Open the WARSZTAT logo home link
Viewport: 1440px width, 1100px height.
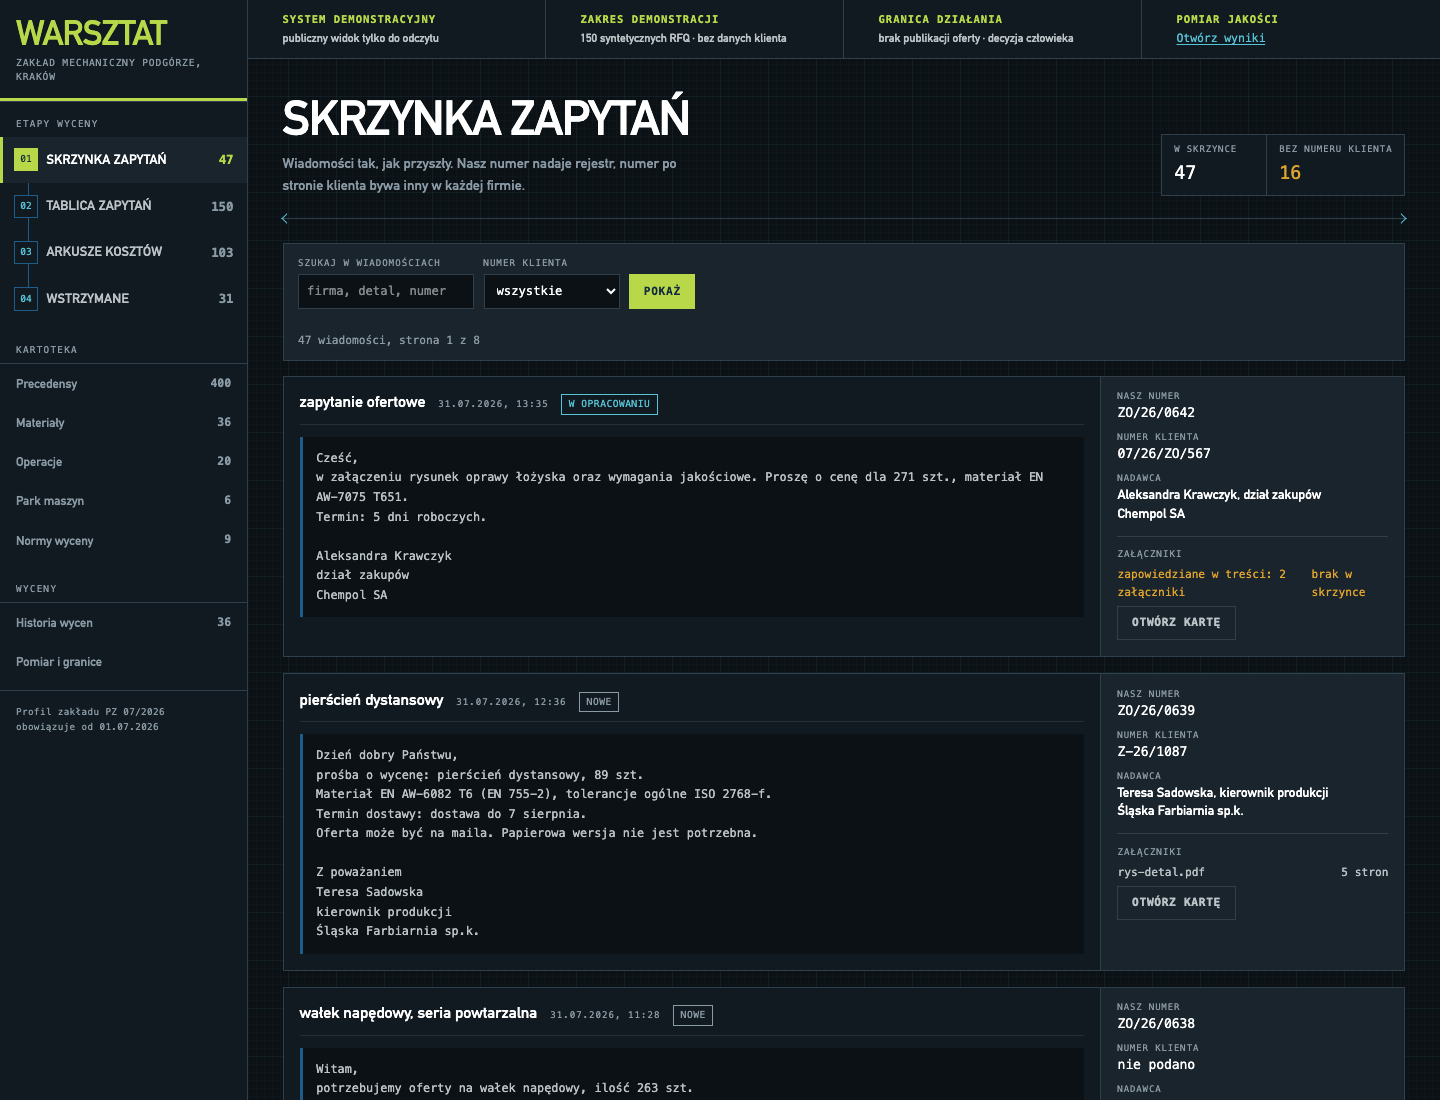pos(91,33)
